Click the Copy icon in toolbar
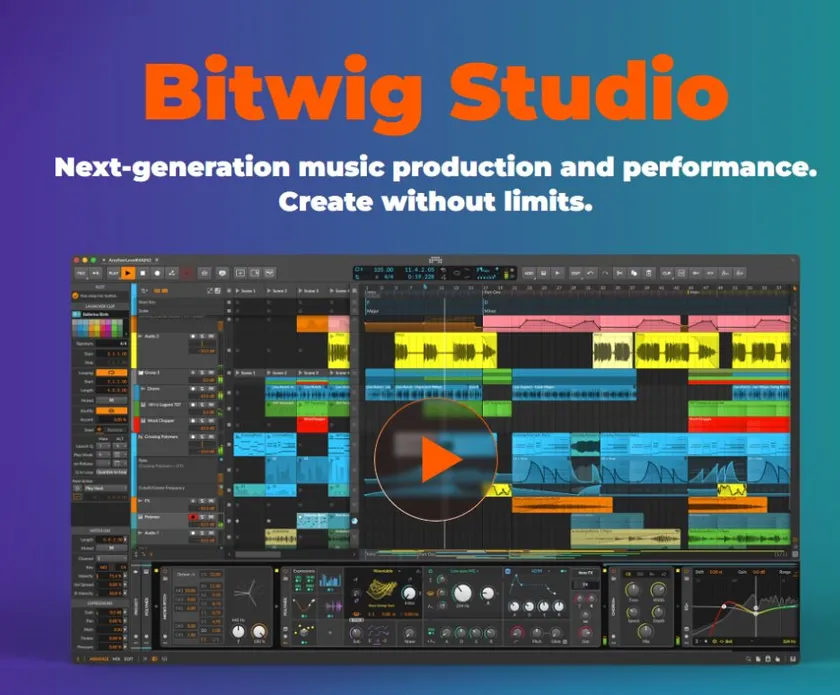 click(634, 273)
